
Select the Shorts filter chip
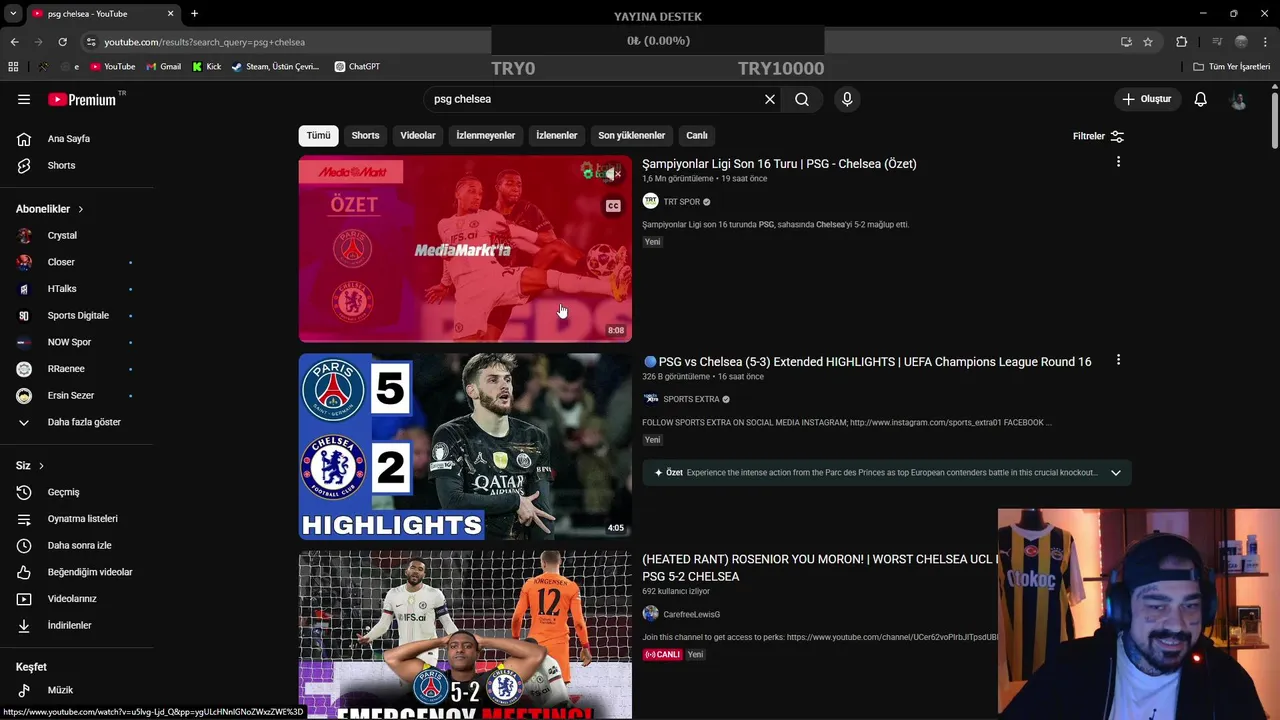[x=365, y=136]
